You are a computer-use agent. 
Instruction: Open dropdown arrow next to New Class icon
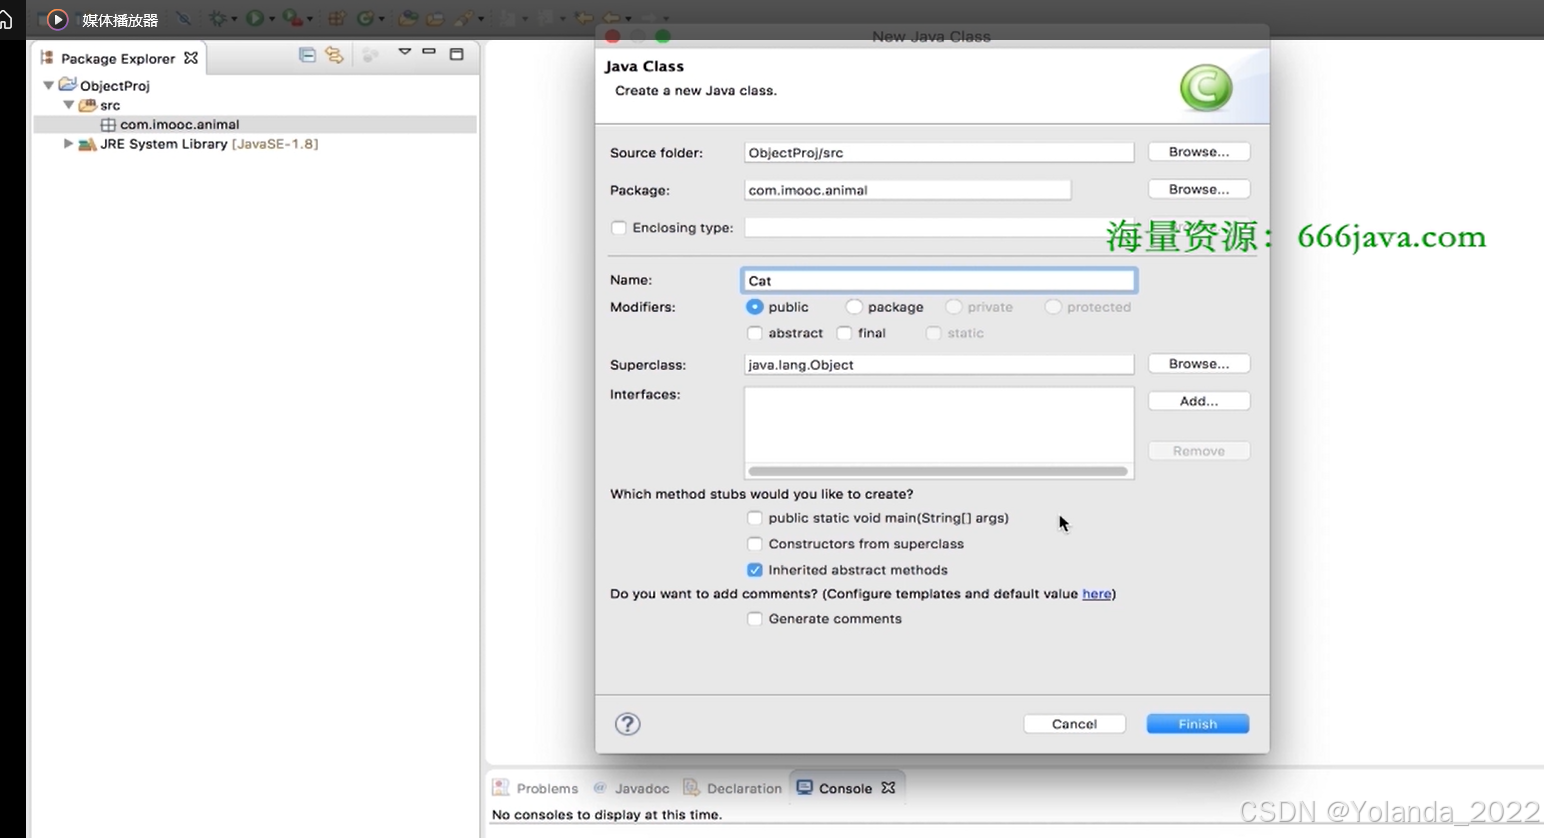pyautogui.click(x=382, y=19)
